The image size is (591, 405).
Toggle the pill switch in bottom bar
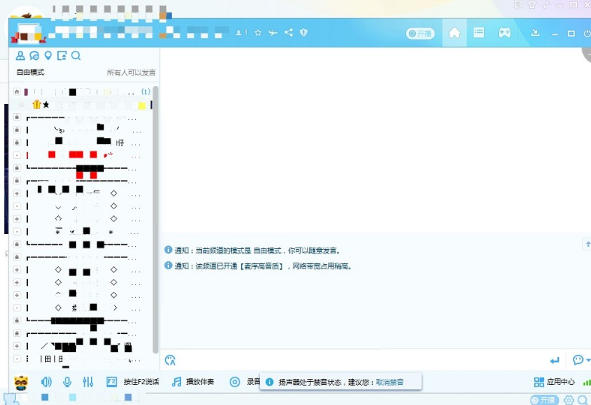544,400
